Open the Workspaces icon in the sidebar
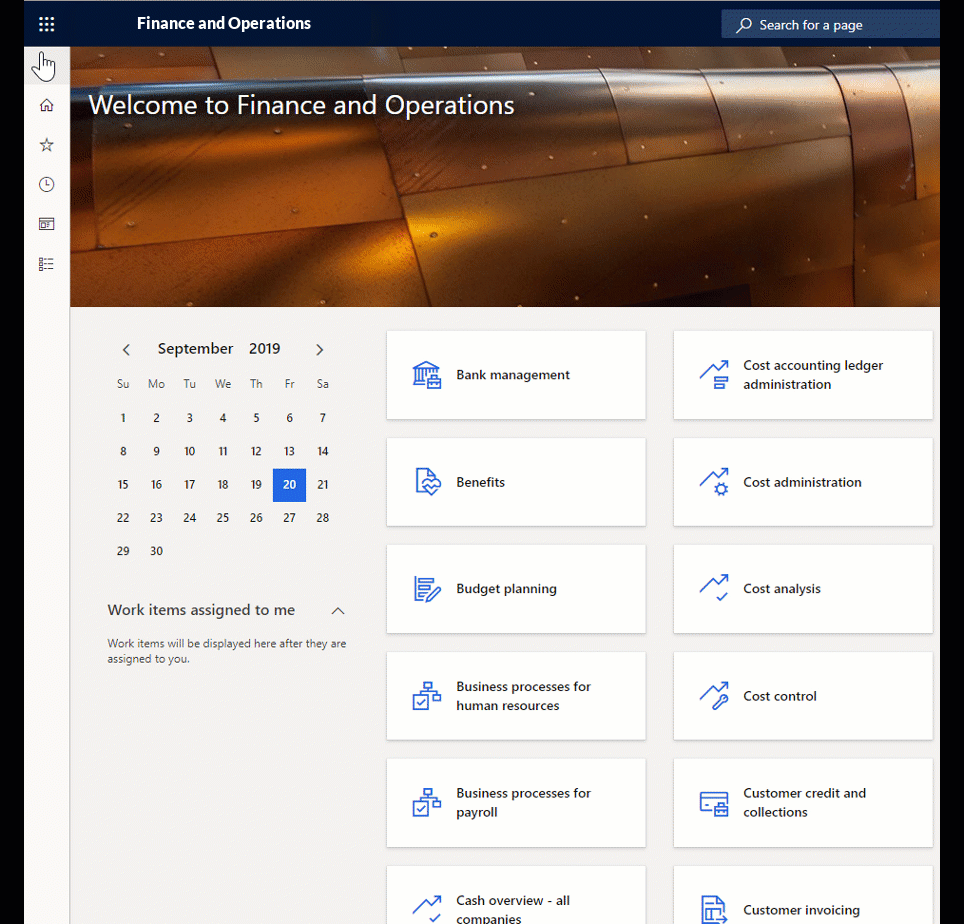964x924 pixels. tap(46, 224)
